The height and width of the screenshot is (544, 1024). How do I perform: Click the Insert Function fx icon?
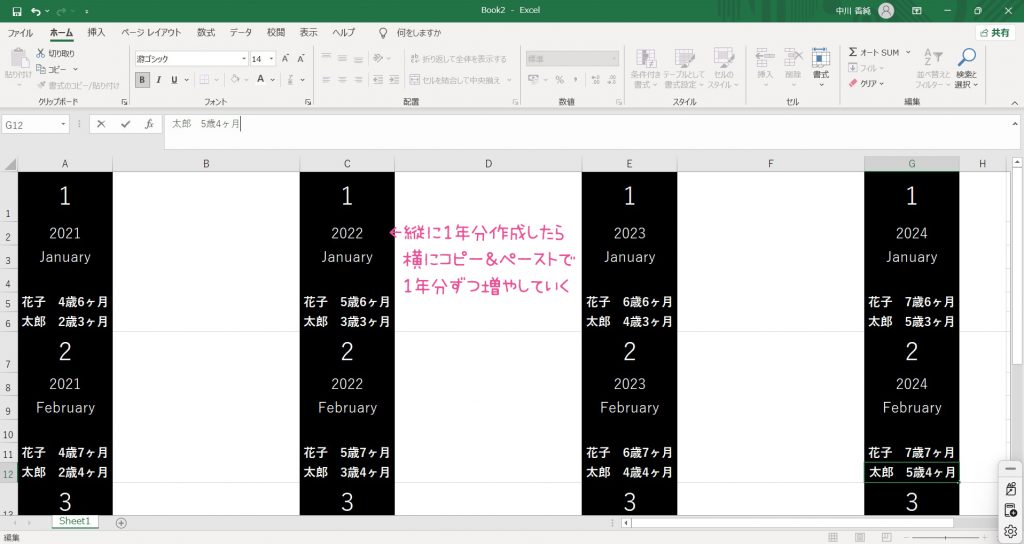pos(149,124)
